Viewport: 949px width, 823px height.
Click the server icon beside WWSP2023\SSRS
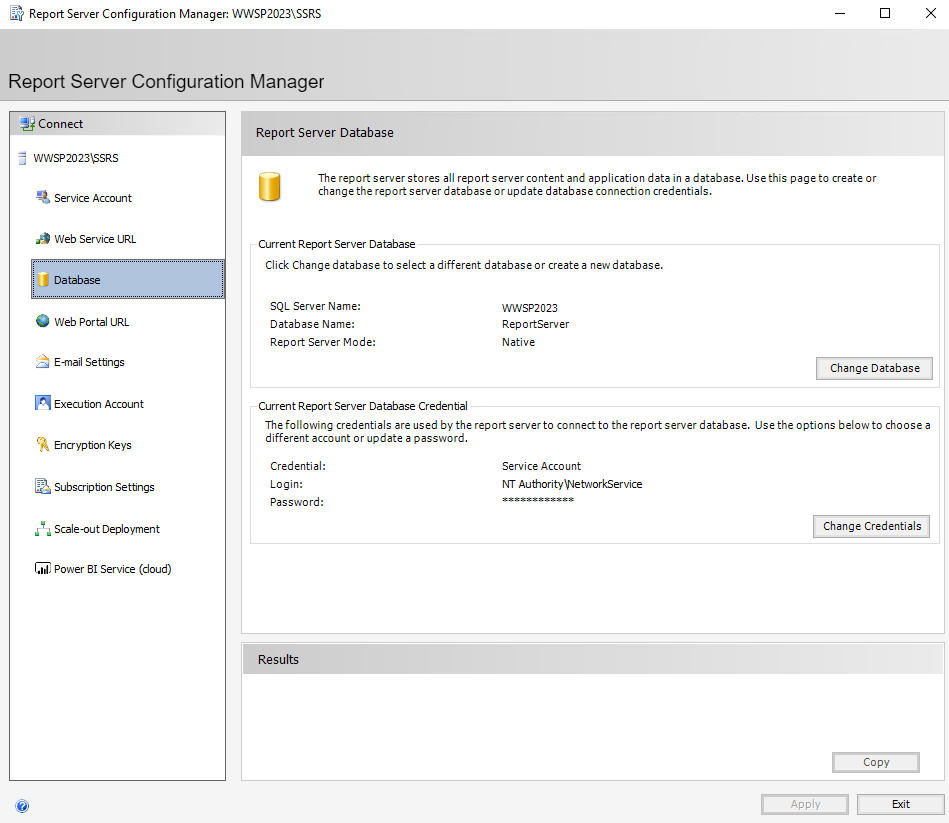click(x=22, y=159)
